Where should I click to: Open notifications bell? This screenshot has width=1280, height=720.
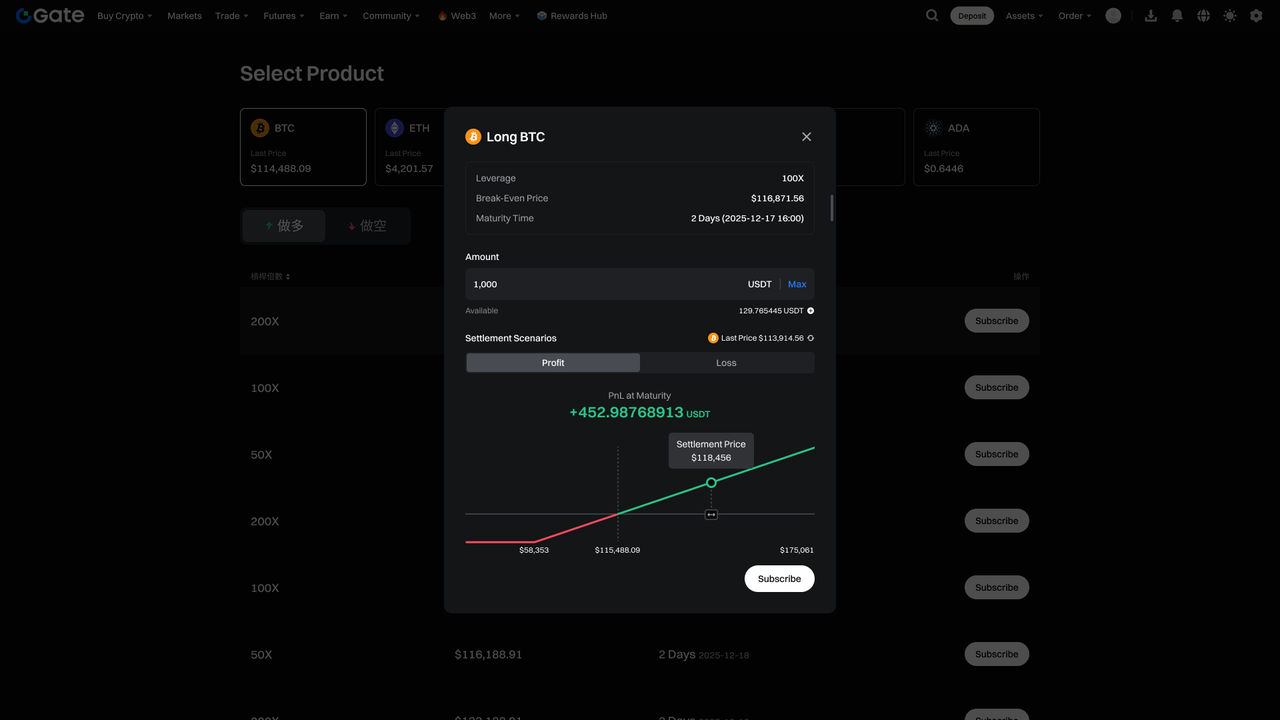click(1177, 16)
